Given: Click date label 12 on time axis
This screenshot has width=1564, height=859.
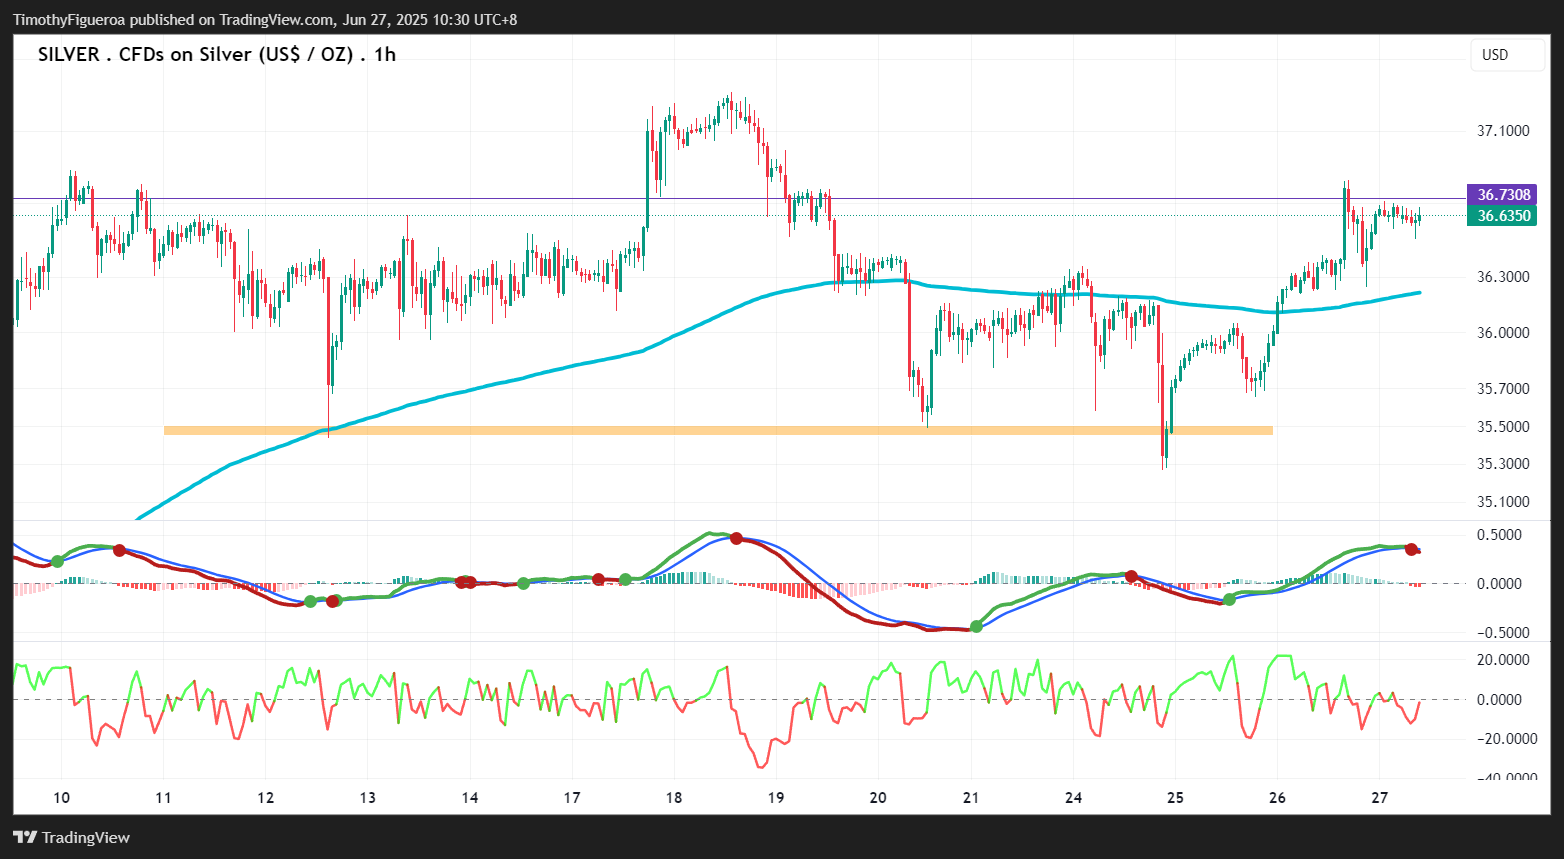Looking at the screenshot, I should click(x=266, y=798).
